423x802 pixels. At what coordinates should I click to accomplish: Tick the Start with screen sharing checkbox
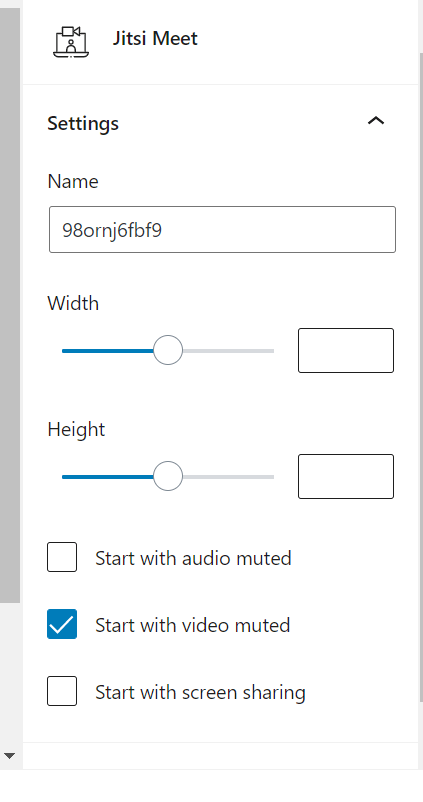pos(62,691)
